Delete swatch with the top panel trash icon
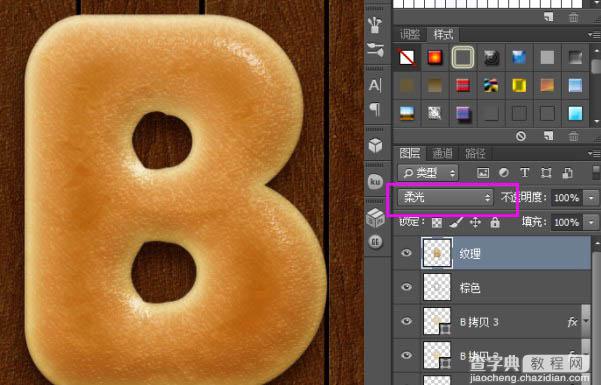601x385 pixels. tap(573, 17)
